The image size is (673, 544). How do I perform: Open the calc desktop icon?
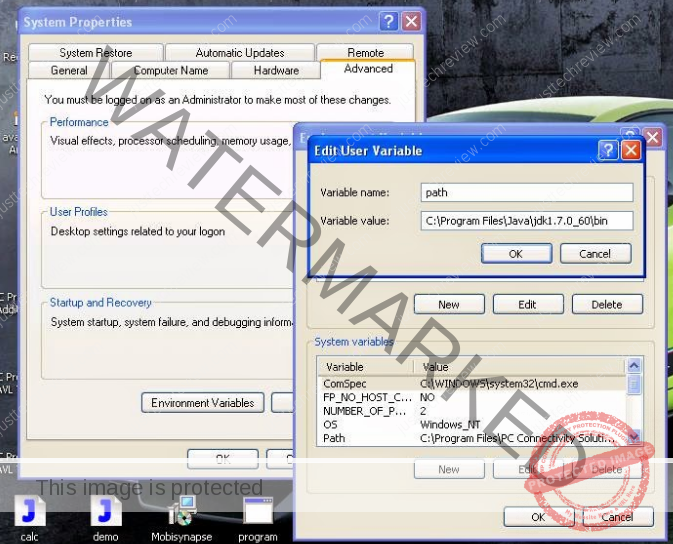pos(29,518)
